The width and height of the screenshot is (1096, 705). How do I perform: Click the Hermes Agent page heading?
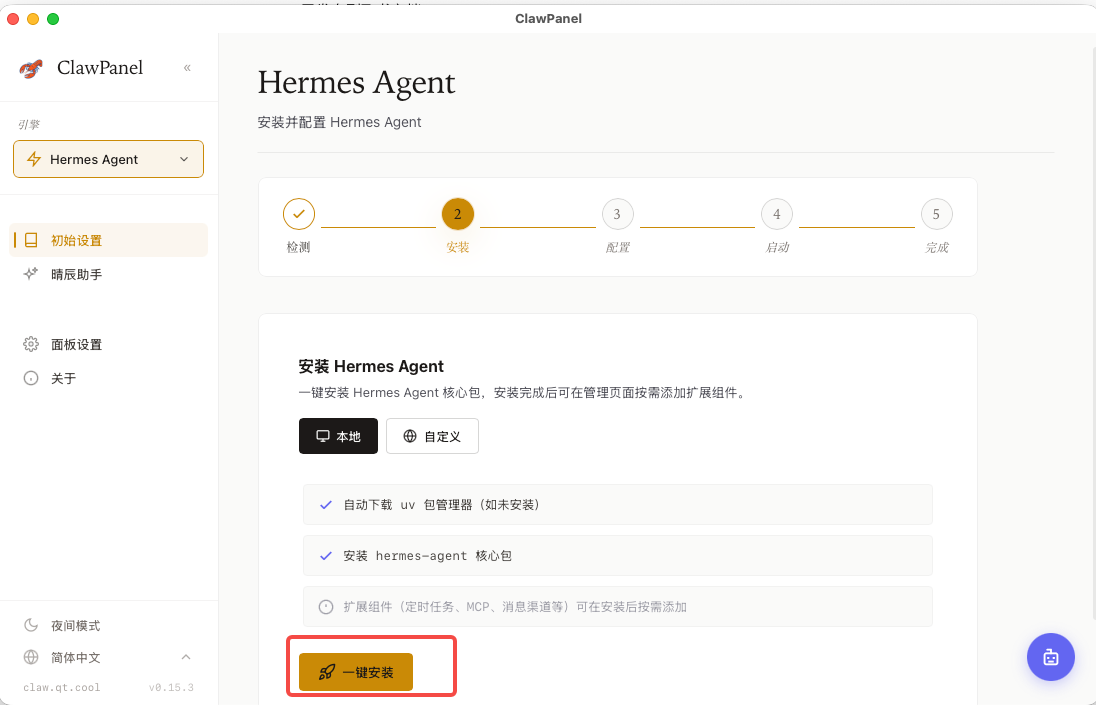point(356,82)
